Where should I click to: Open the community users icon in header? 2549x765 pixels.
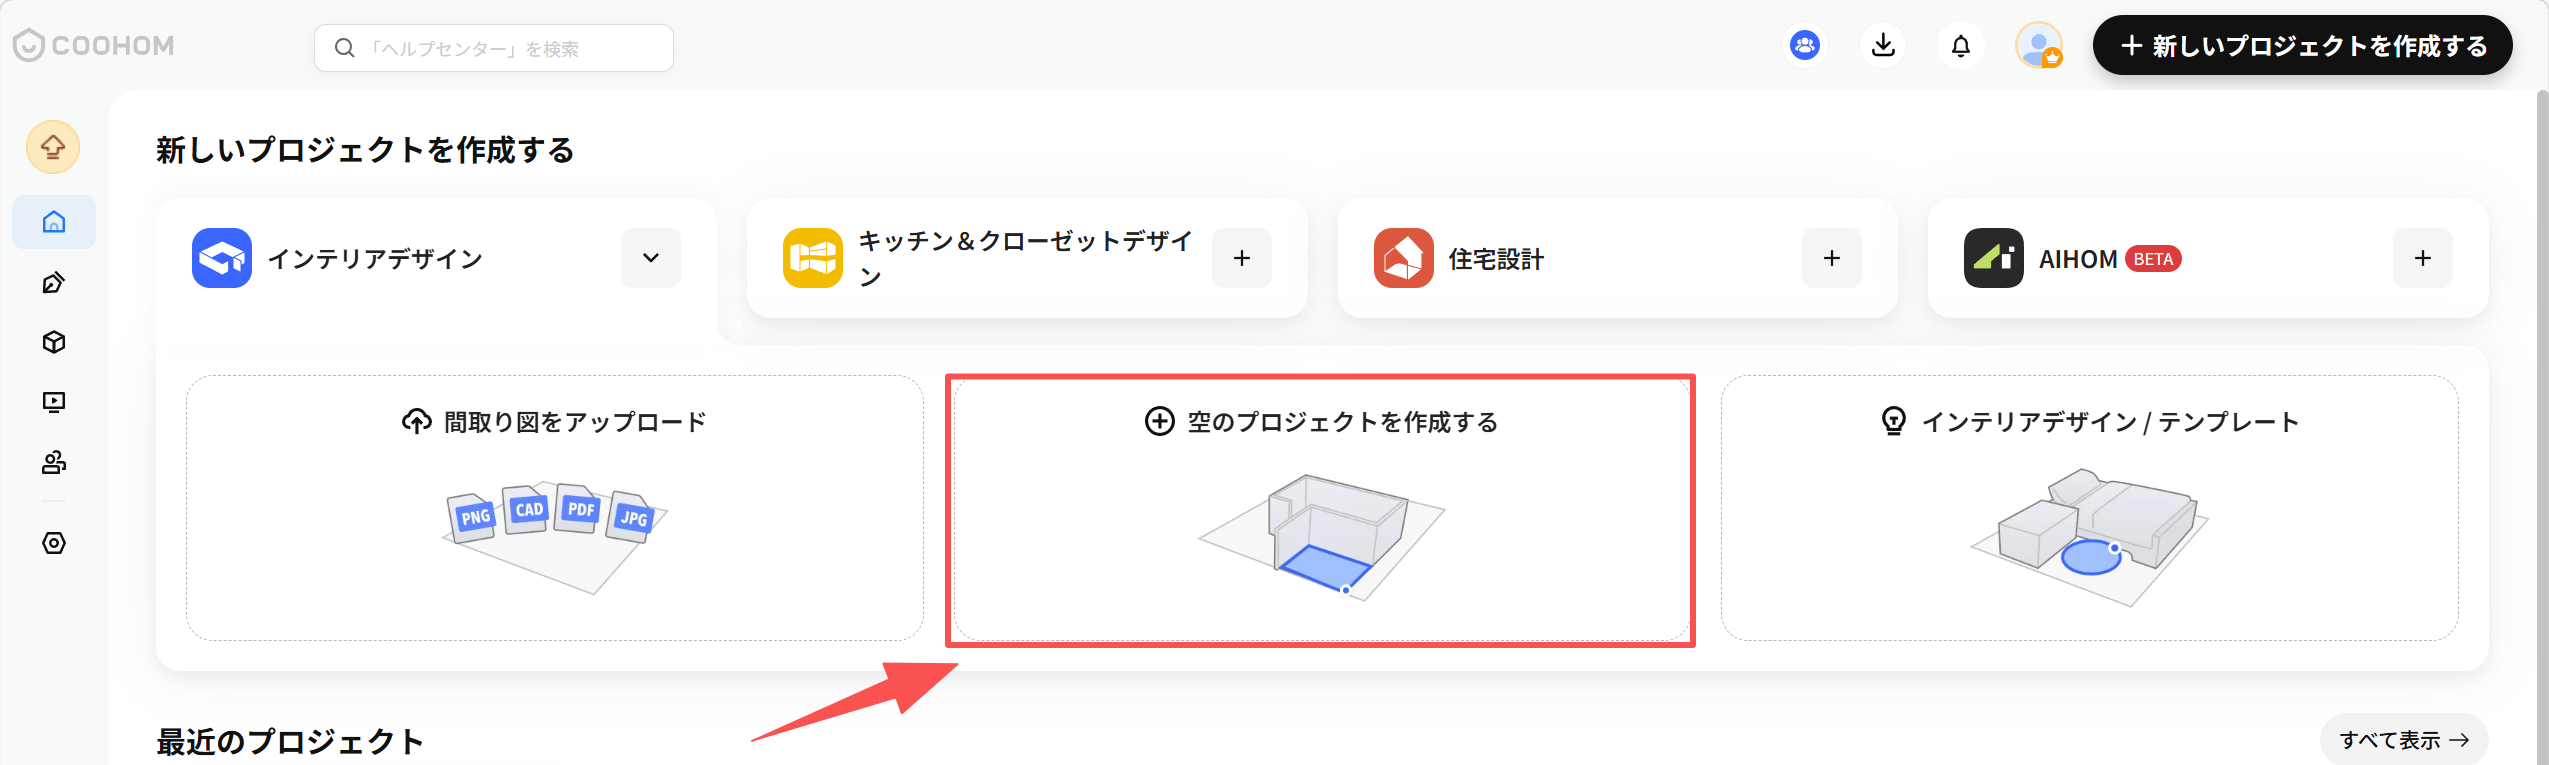coord(1804,46)
